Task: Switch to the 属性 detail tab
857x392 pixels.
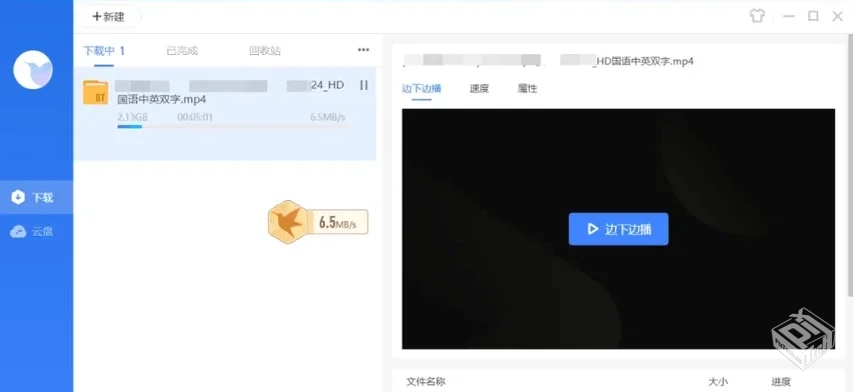Action: point(527,89)
